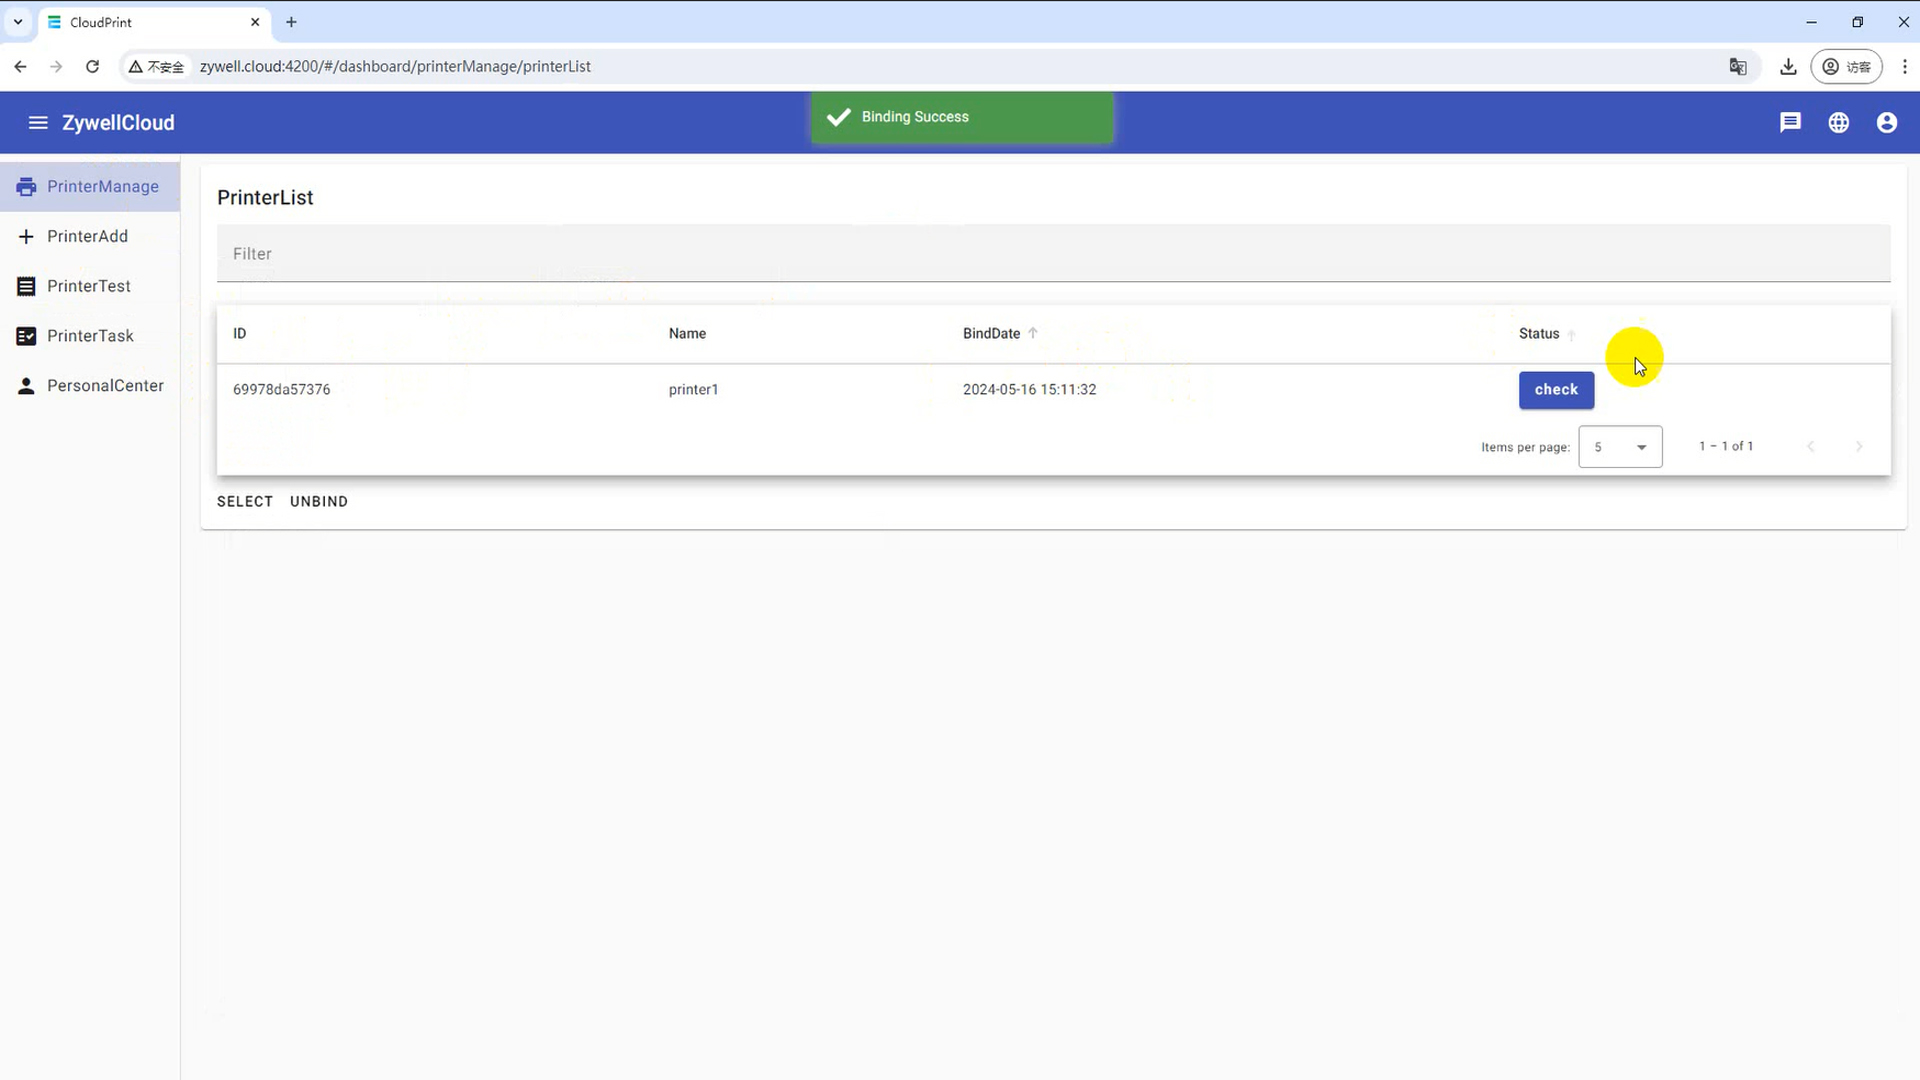The image size is (1920, 1080).
Task: Navigate to PersonalCenter
Action: click(x=104, y=386)
